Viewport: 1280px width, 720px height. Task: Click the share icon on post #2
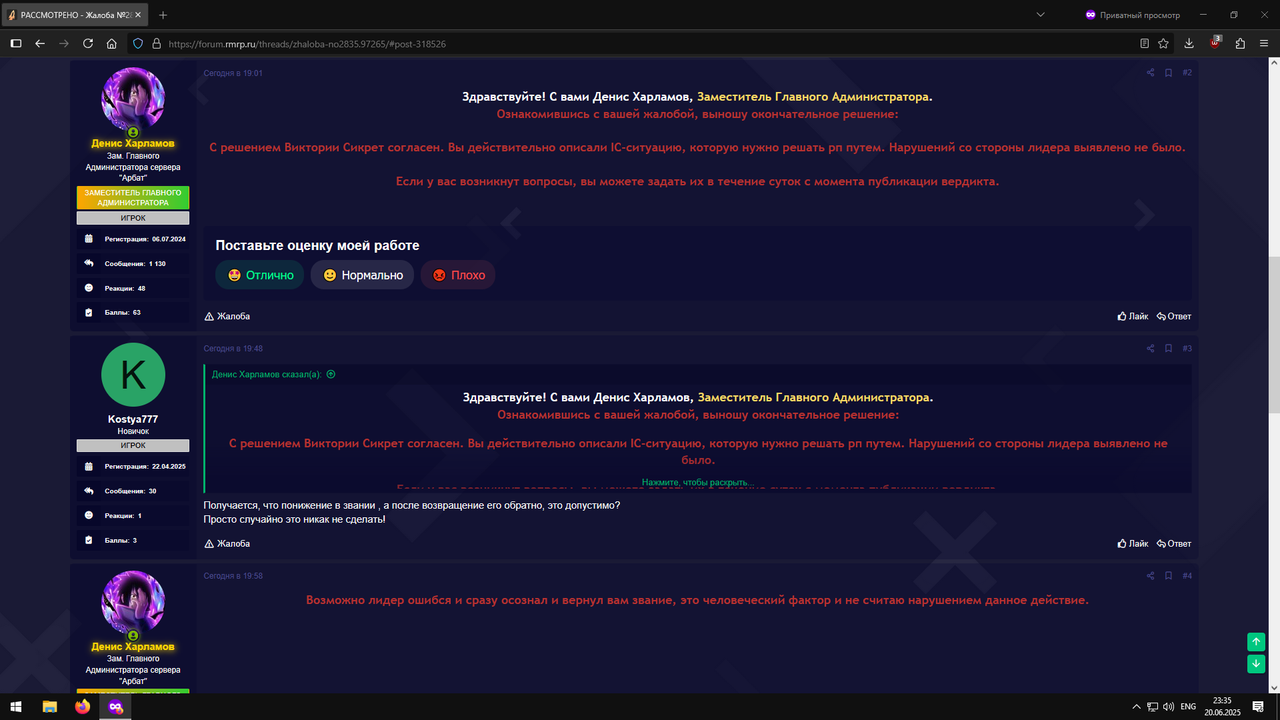(1150, 72)
